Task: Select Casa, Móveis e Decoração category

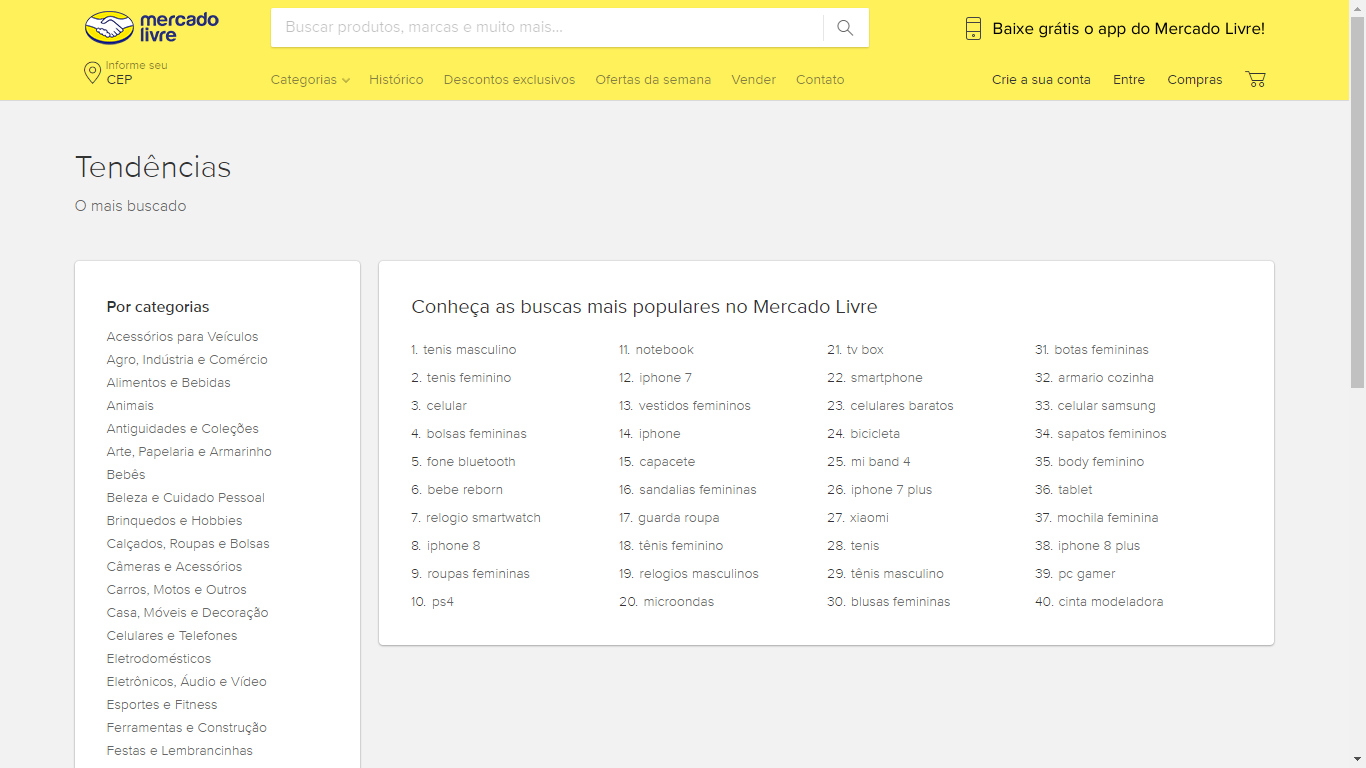Action: click(187, 613)
